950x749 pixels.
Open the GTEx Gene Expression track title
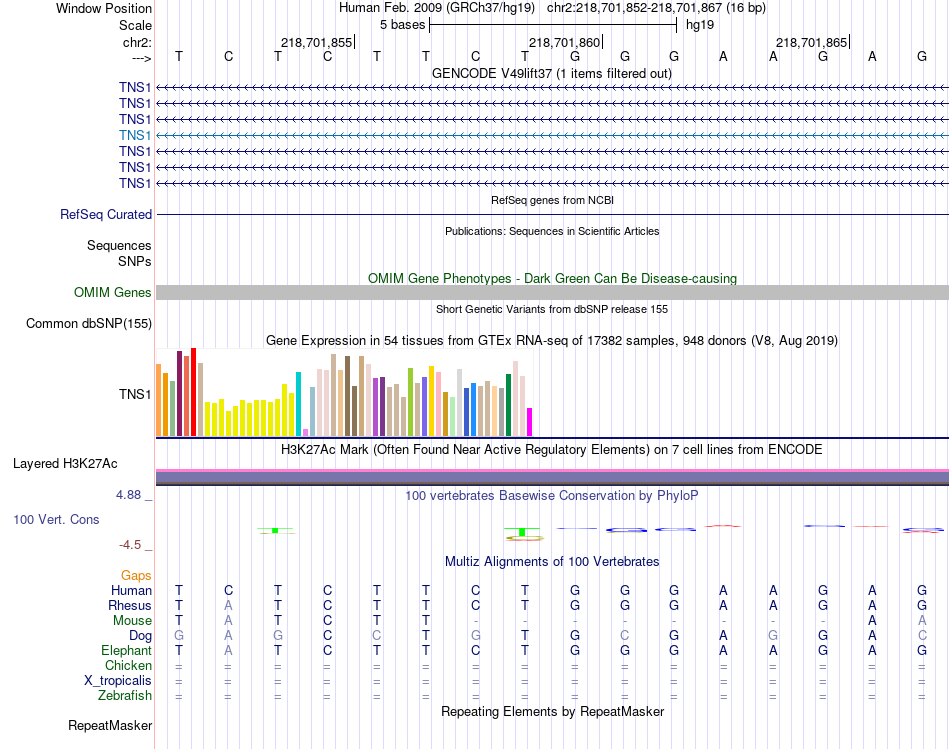(552, 341)
